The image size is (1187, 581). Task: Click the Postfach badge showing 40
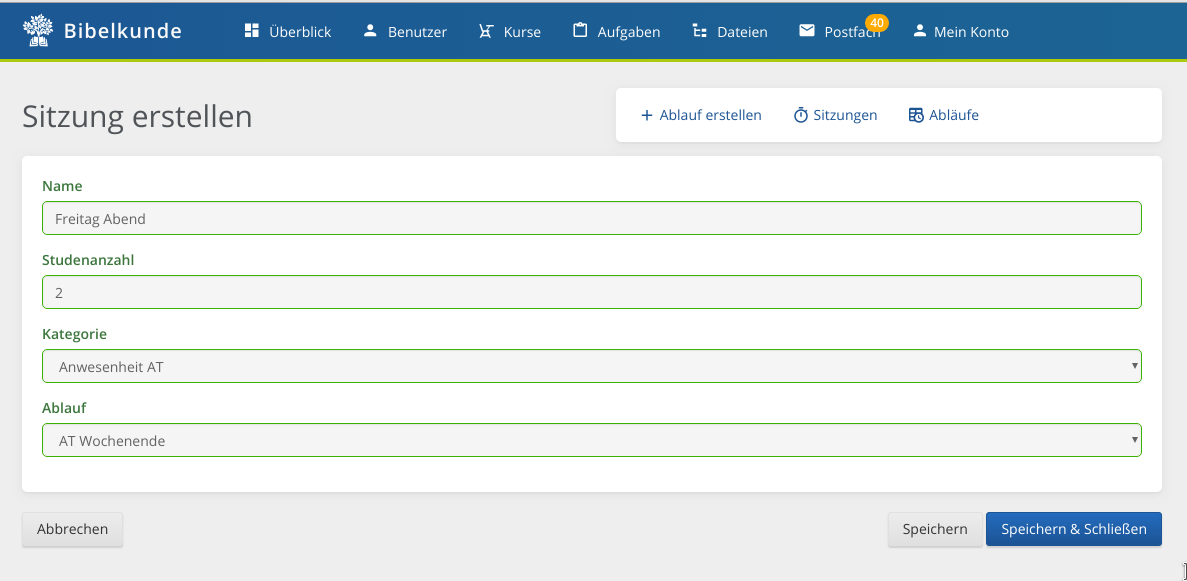click(x=877, y=23)
